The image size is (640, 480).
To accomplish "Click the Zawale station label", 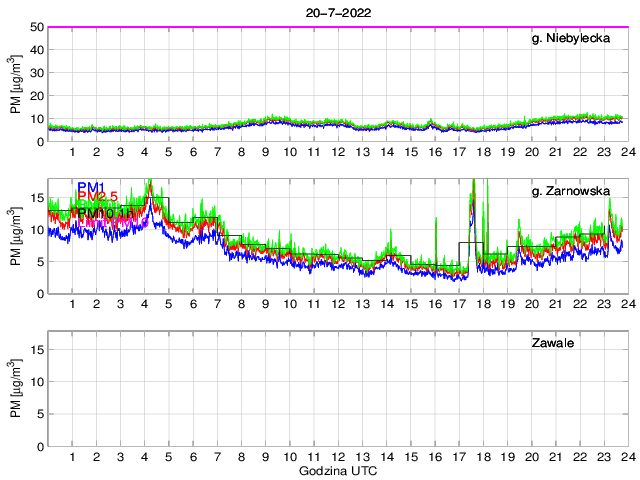I will (x=553, y=343).
